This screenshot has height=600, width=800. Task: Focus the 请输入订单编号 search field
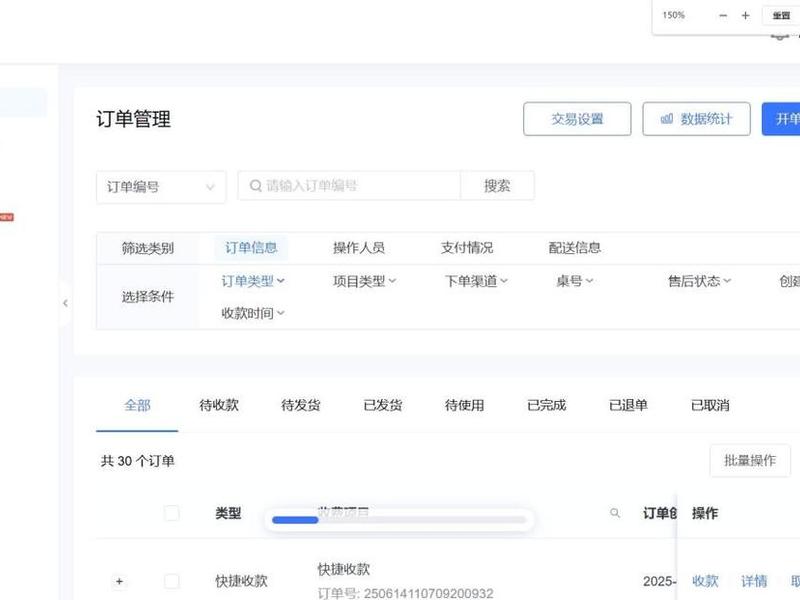[349, 186]
